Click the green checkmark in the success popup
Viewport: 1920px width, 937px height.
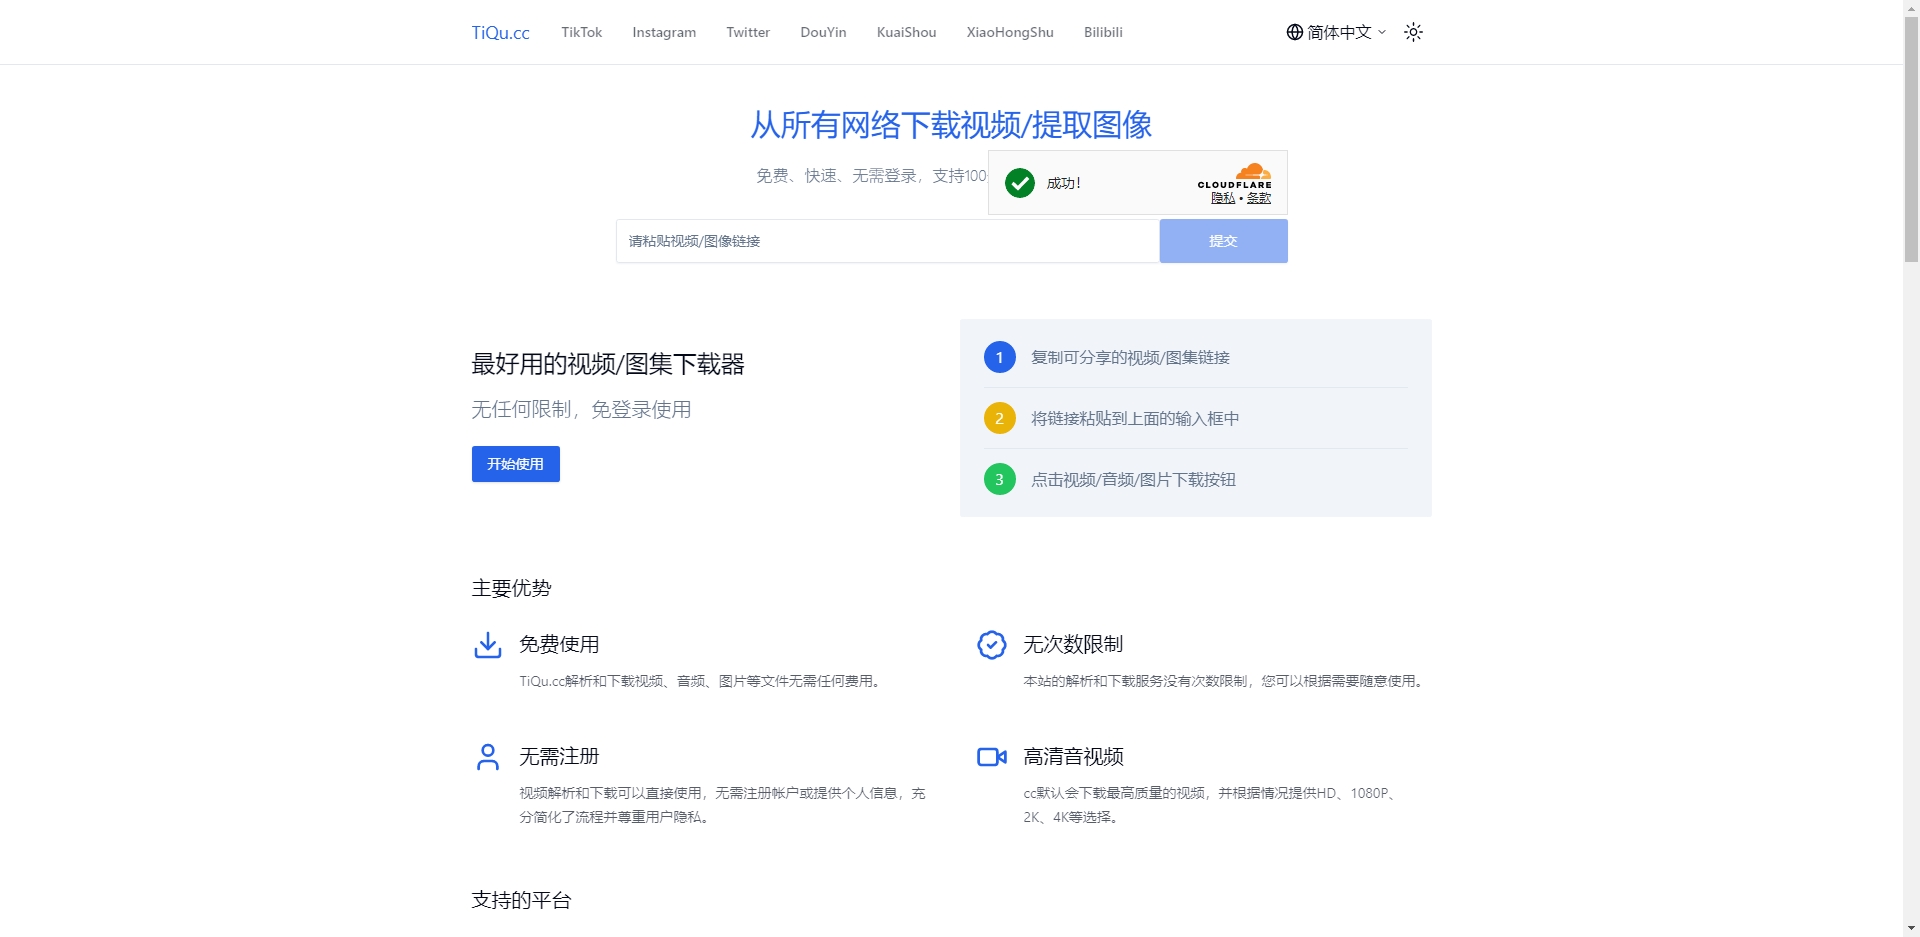click(x=1019, y=183)
